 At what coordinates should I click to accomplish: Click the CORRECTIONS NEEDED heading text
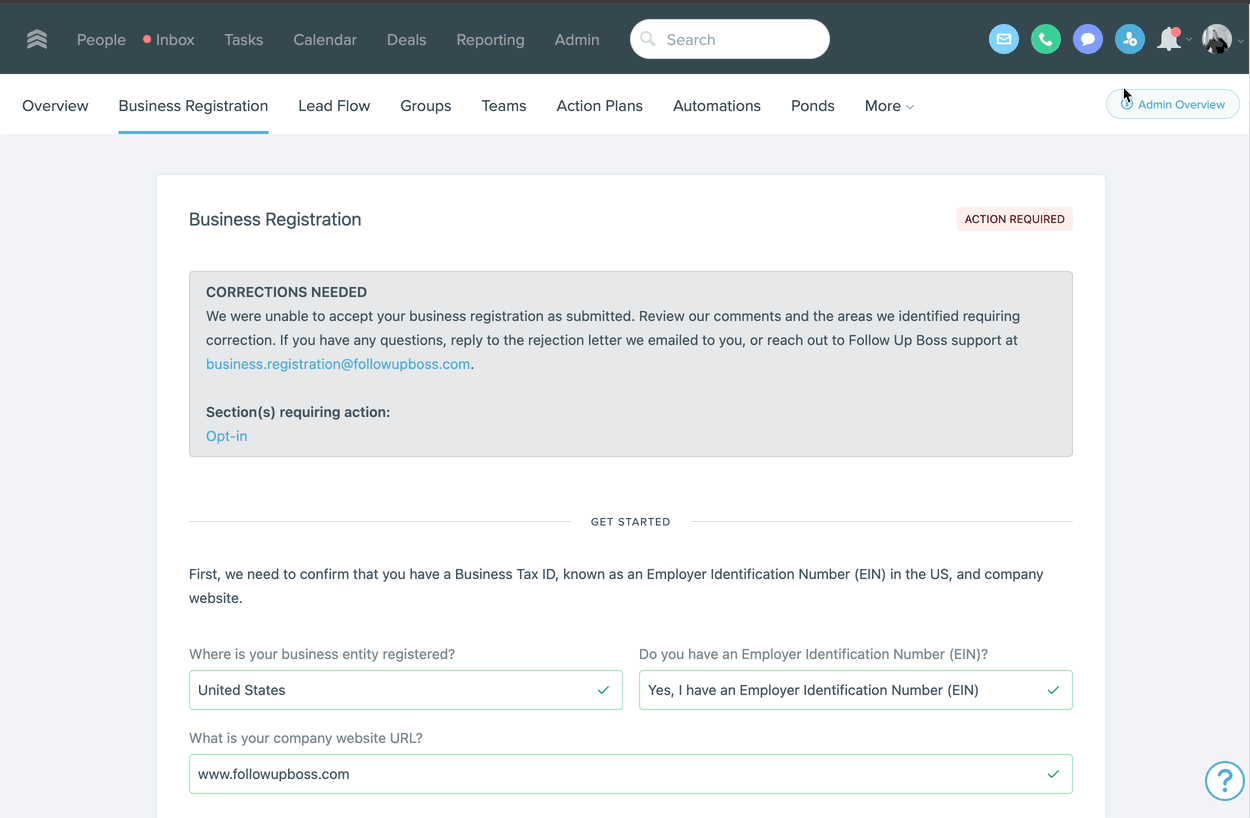[286, 292]
